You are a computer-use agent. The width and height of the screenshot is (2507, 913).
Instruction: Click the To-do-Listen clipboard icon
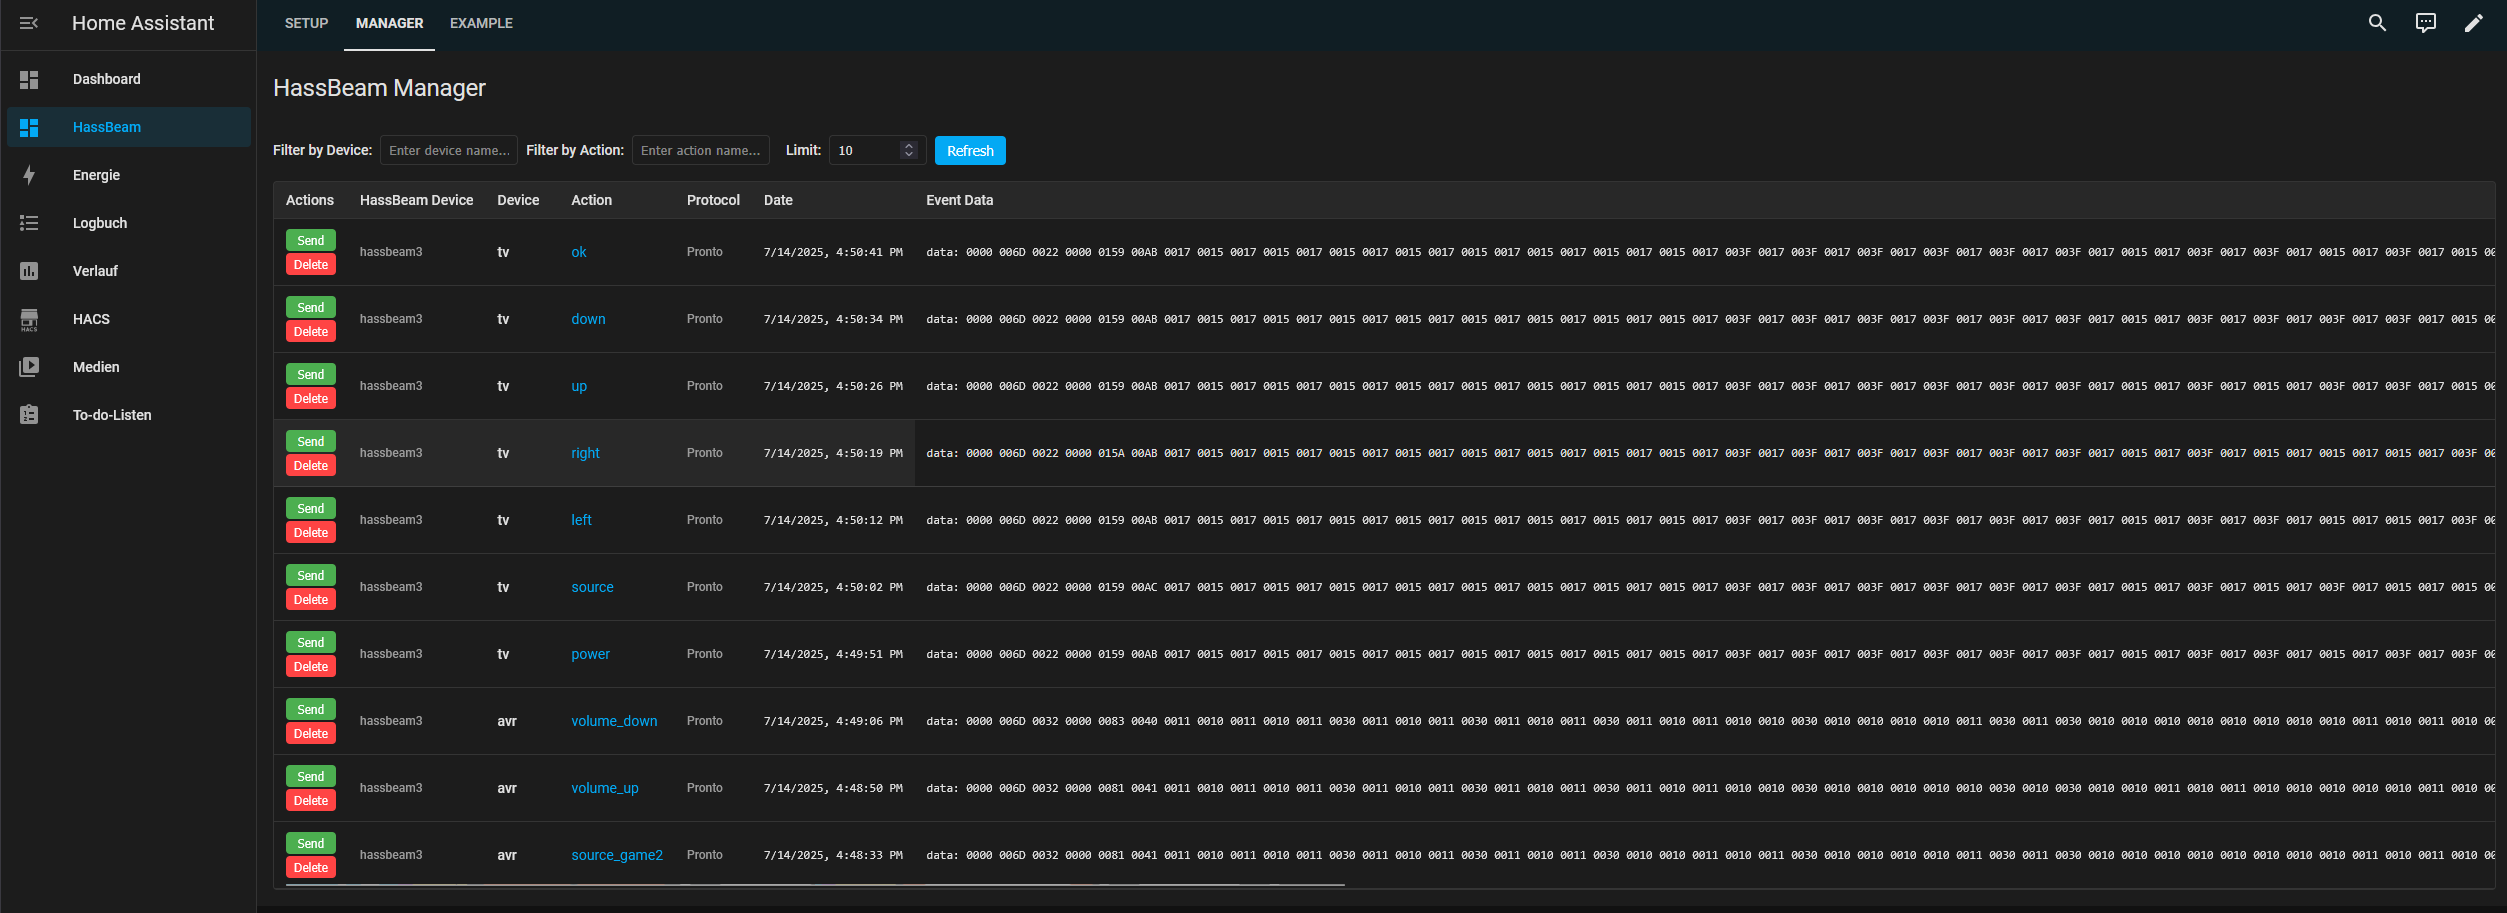click(x=29, y=415)
